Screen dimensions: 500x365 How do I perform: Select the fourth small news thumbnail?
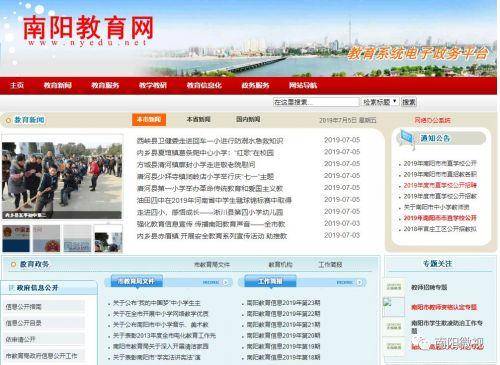108,238
